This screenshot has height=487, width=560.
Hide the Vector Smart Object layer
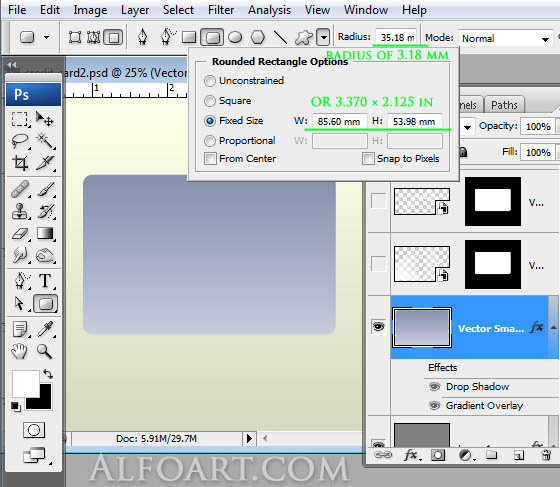click(379, 326)
